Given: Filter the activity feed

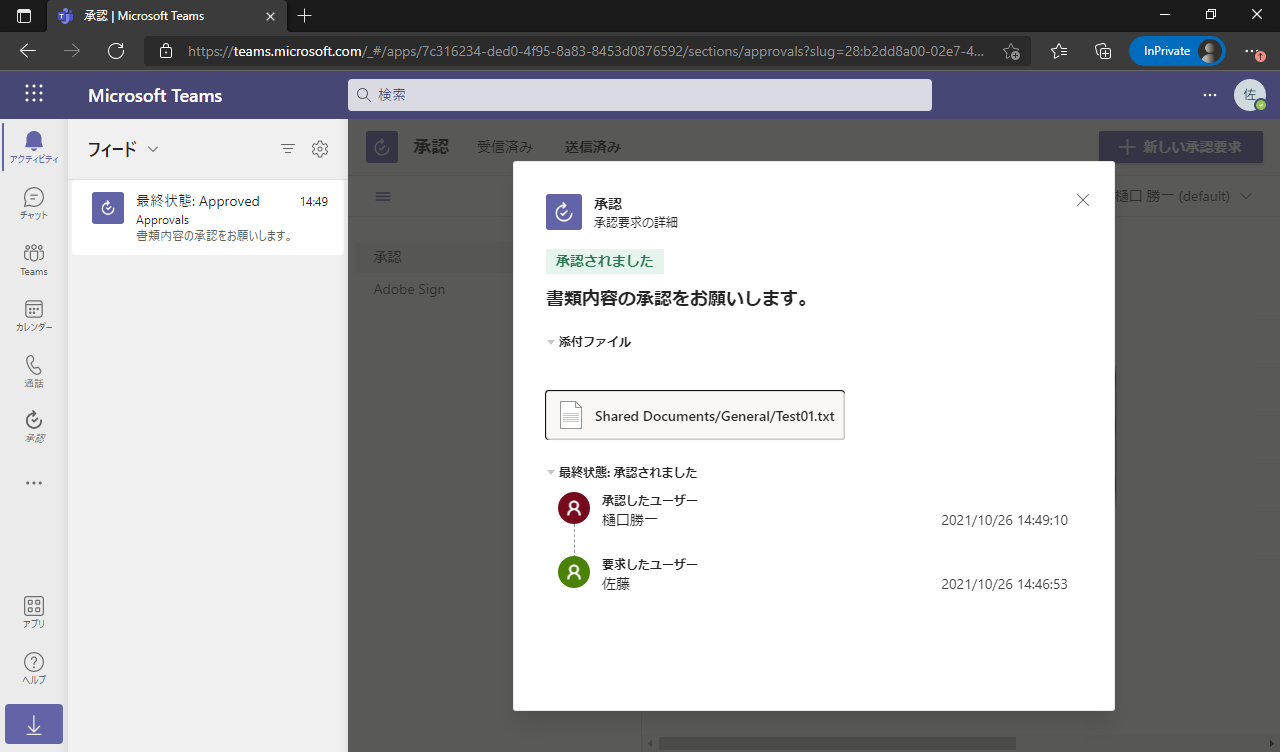Looking at the screenshot, I should pos(288,149).
